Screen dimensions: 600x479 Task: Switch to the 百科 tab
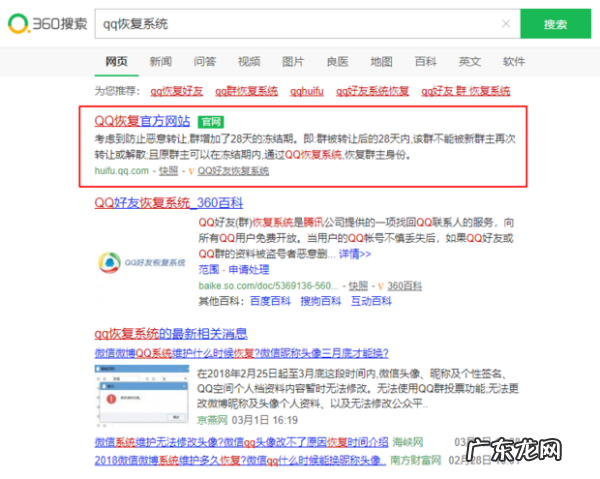click(x=426, y=61)
